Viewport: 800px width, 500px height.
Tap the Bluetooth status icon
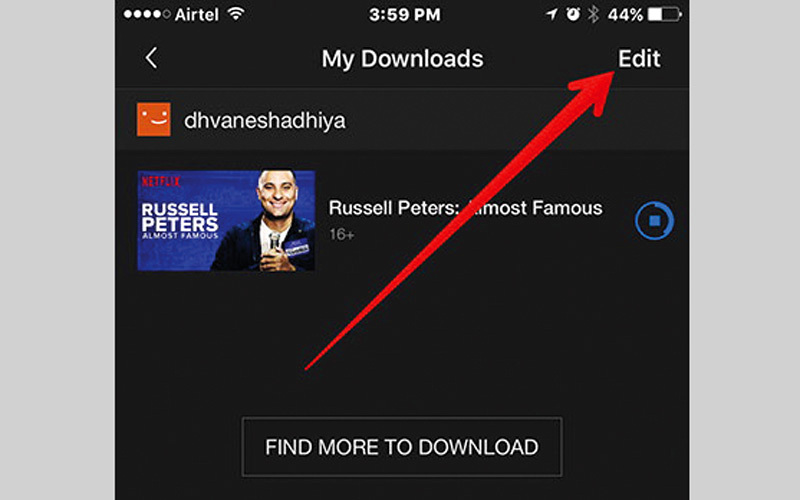pyautogui.click(x=593, y=14)
